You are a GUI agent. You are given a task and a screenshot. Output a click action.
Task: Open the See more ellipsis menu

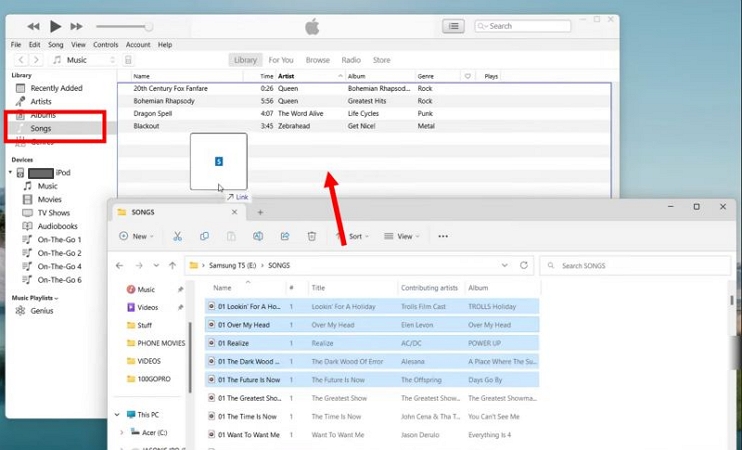[x=443, y=236]
